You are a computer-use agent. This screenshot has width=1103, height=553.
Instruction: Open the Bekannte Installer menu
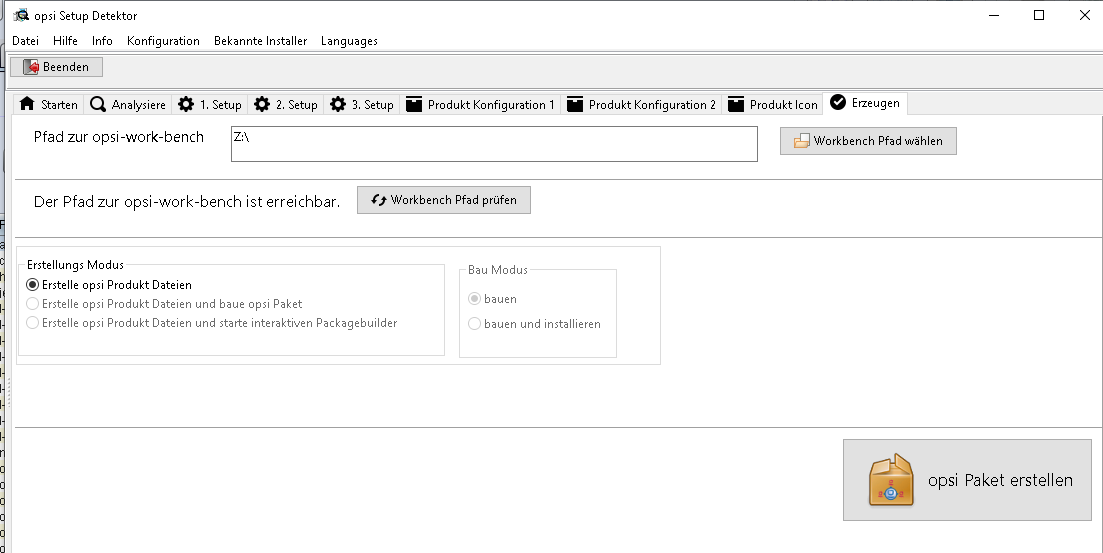click(x=261, y=41)
